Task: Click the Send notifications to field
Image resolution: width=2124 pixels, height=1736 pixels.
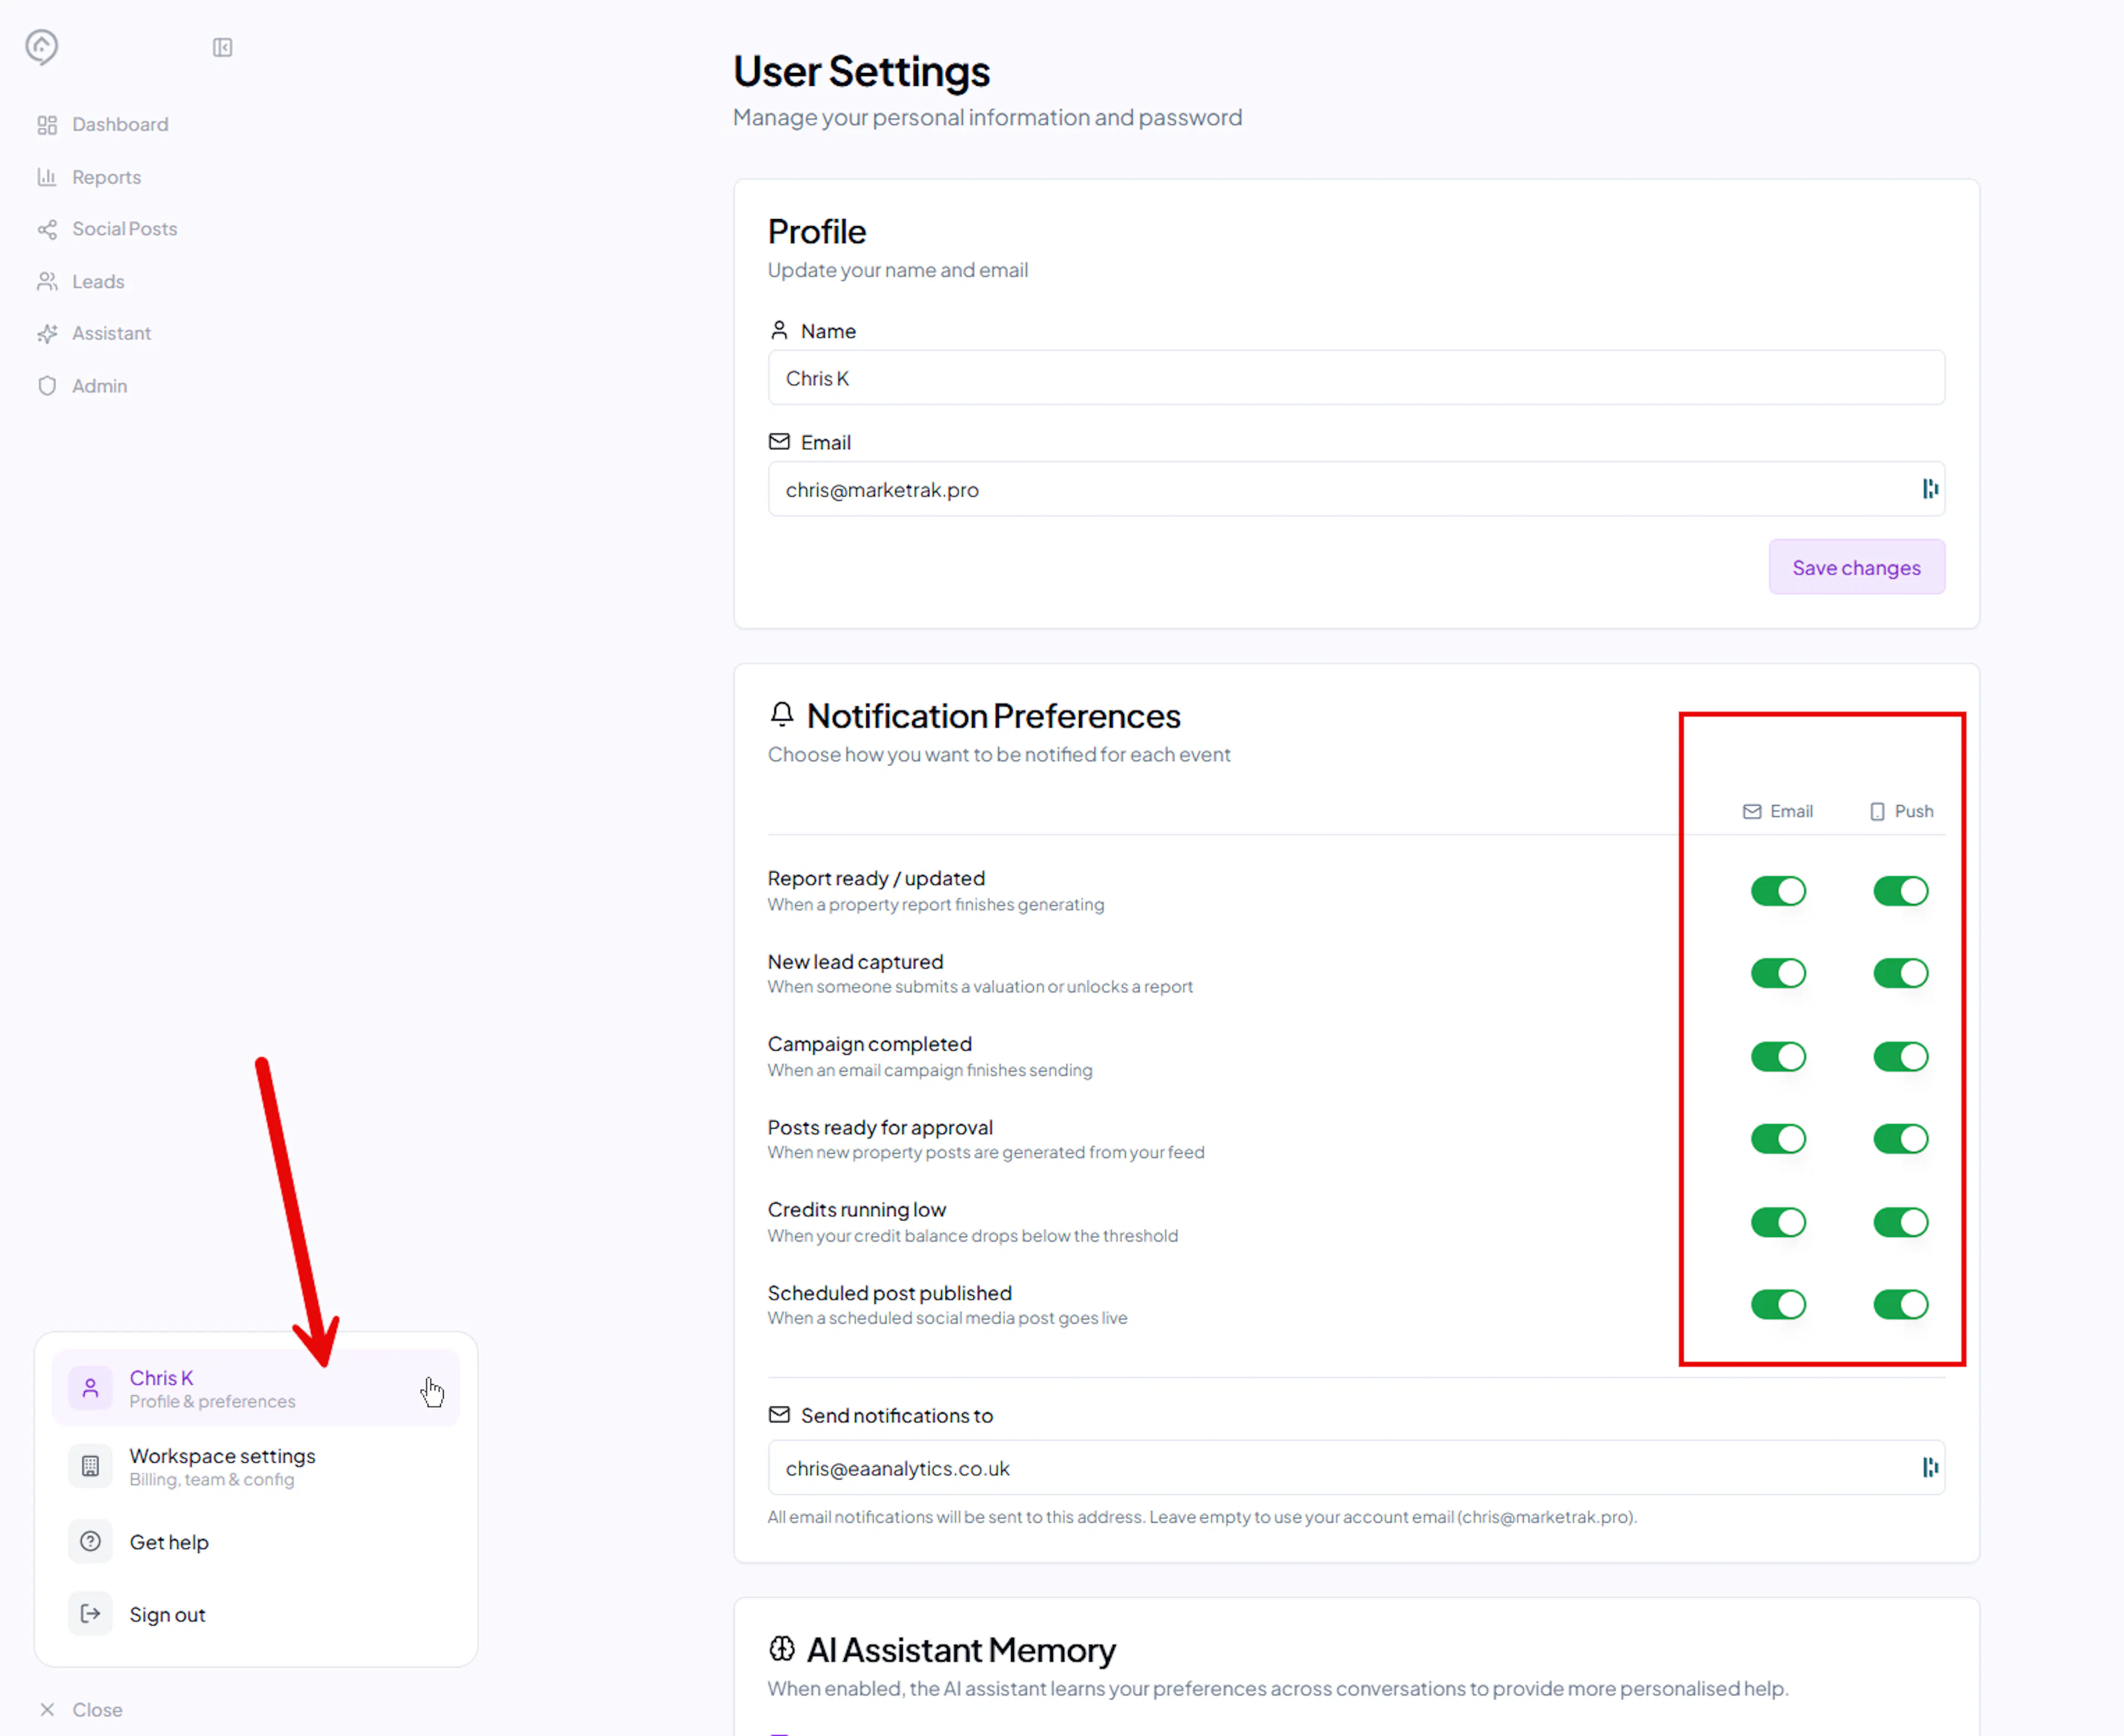Action: point(1340,1467)
